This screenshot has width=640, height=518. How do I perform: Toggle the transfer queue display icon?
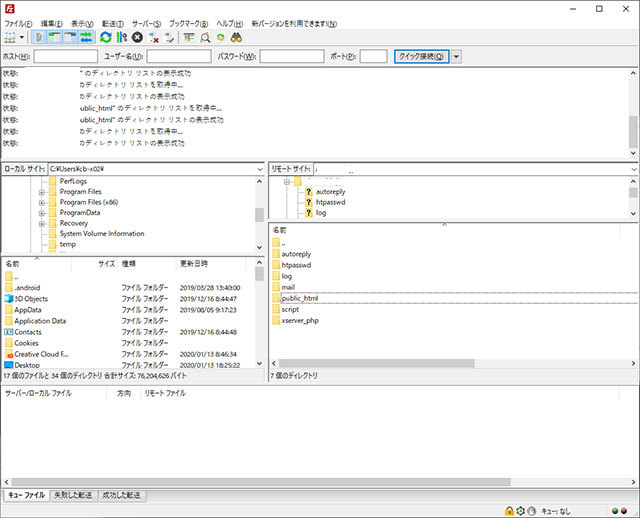pos(86,38)
